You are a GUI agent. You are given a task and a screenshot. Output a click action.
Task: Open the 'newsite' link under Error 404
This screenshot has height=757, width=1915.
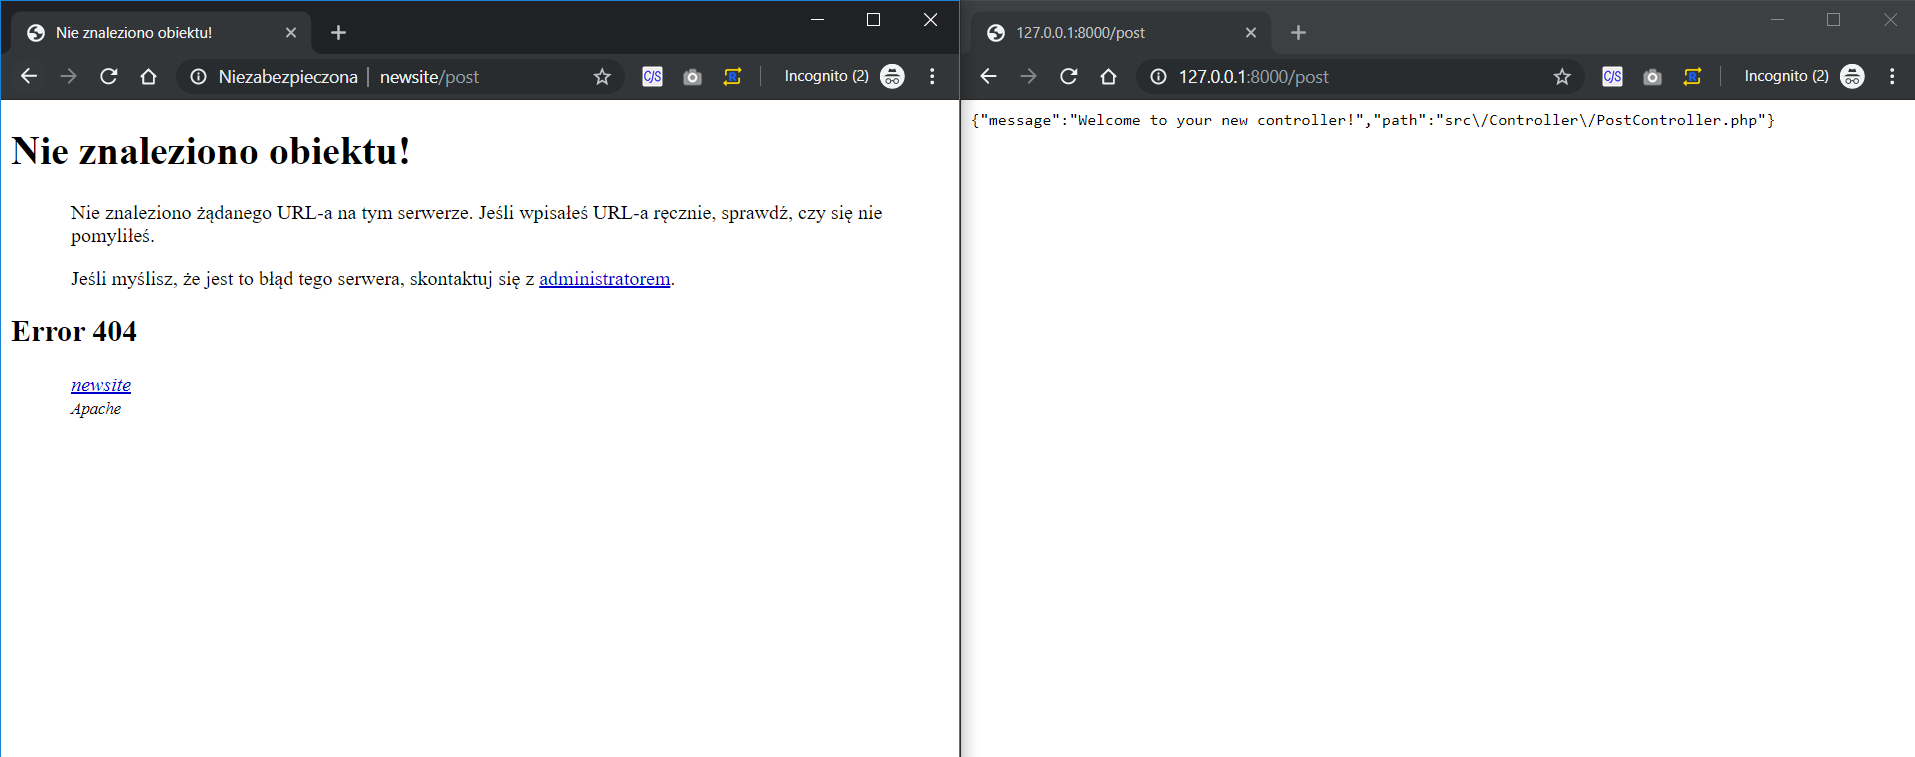[x=101, y=385]
